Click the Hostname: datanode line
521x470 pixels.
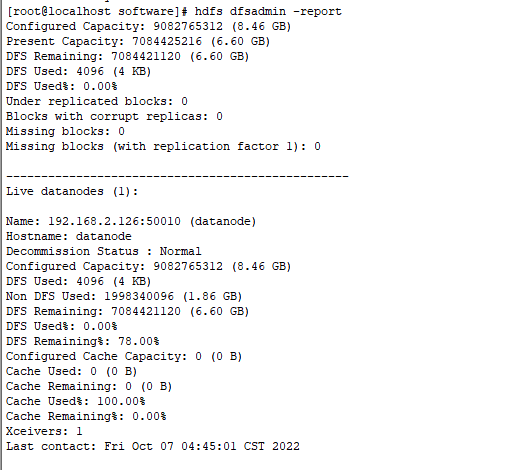(x=69, y=236)
